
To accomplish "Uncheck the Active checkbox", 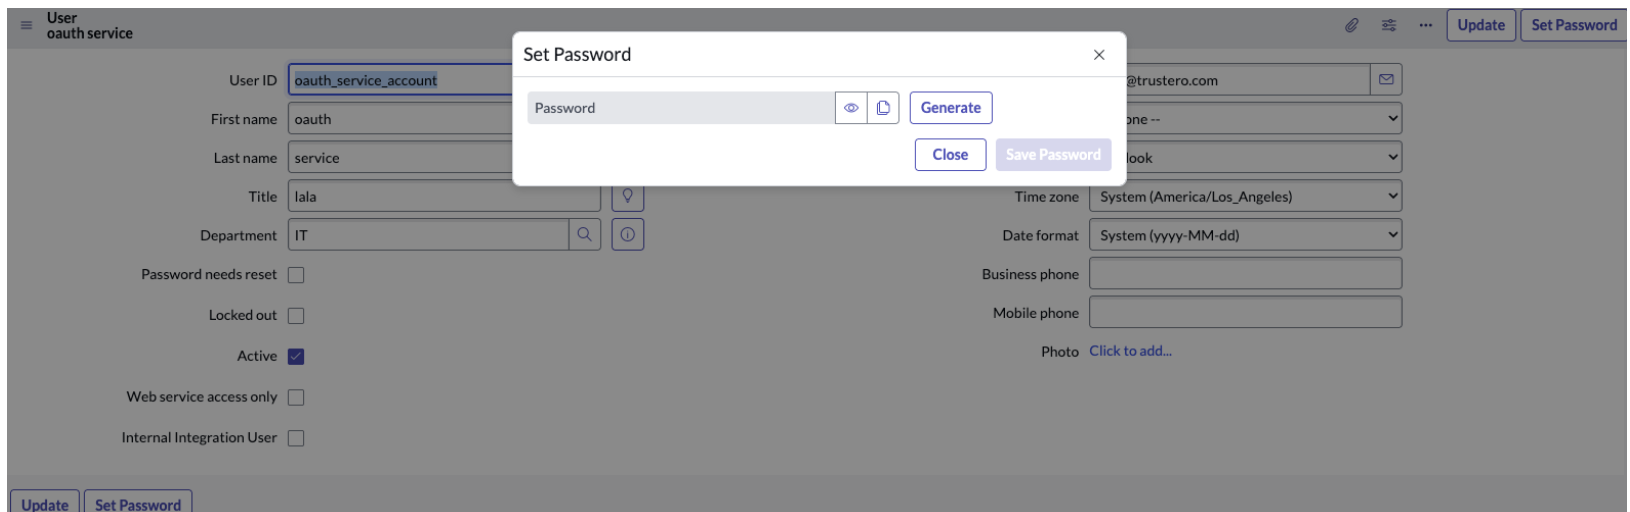I will (x=296, y=357).
